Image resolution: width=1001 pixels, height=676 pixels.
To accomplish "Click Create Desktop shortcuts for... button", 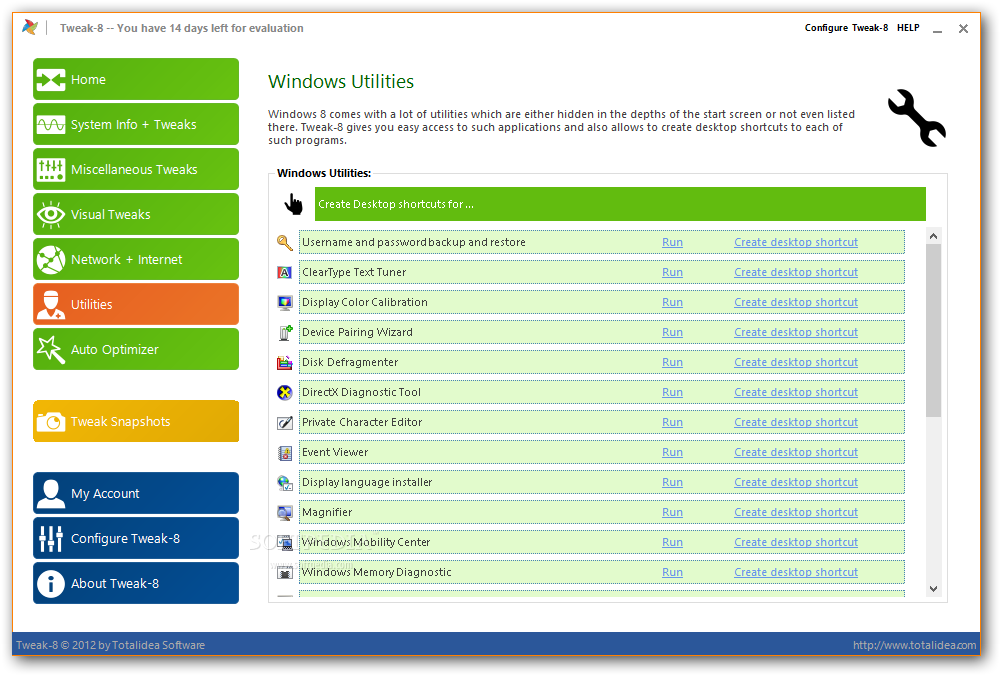I will point(620,204).
